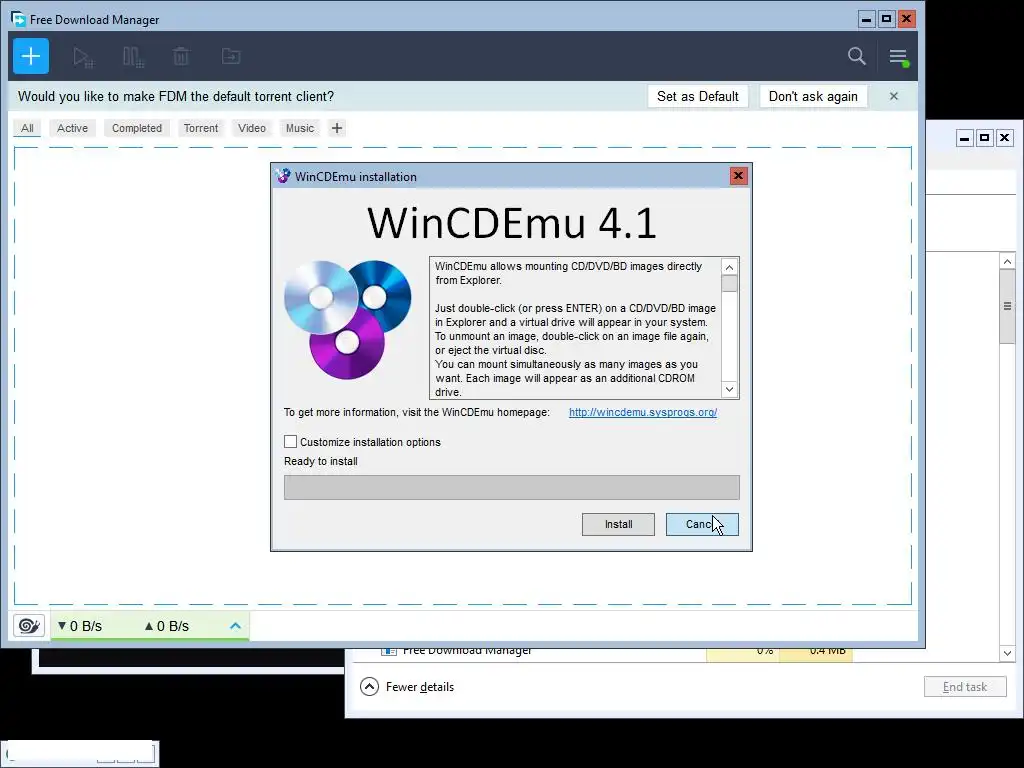Viewport: 1024px width, 768px height.
Task: Check Customize installation options
Action: point(291,442)
